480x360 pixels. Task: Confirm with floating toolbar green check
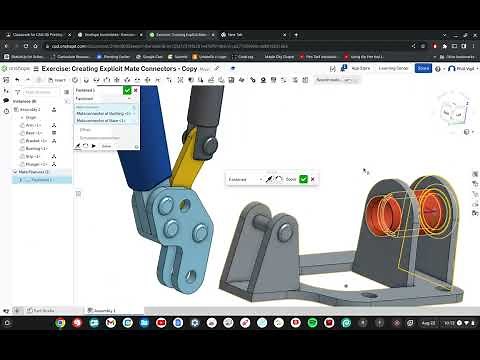click(303, 179)
